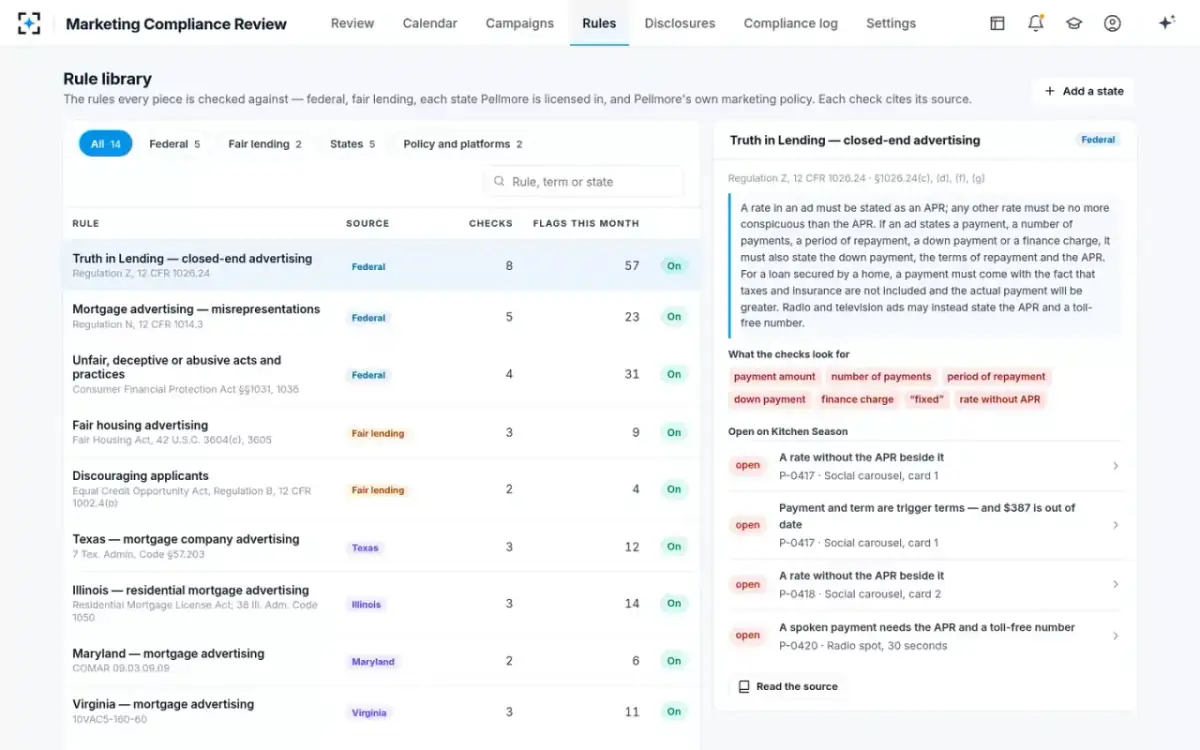Filter rules by Policy and platforms
Viewport: 1200px width, 750px height.
click(x=463, y=144)
